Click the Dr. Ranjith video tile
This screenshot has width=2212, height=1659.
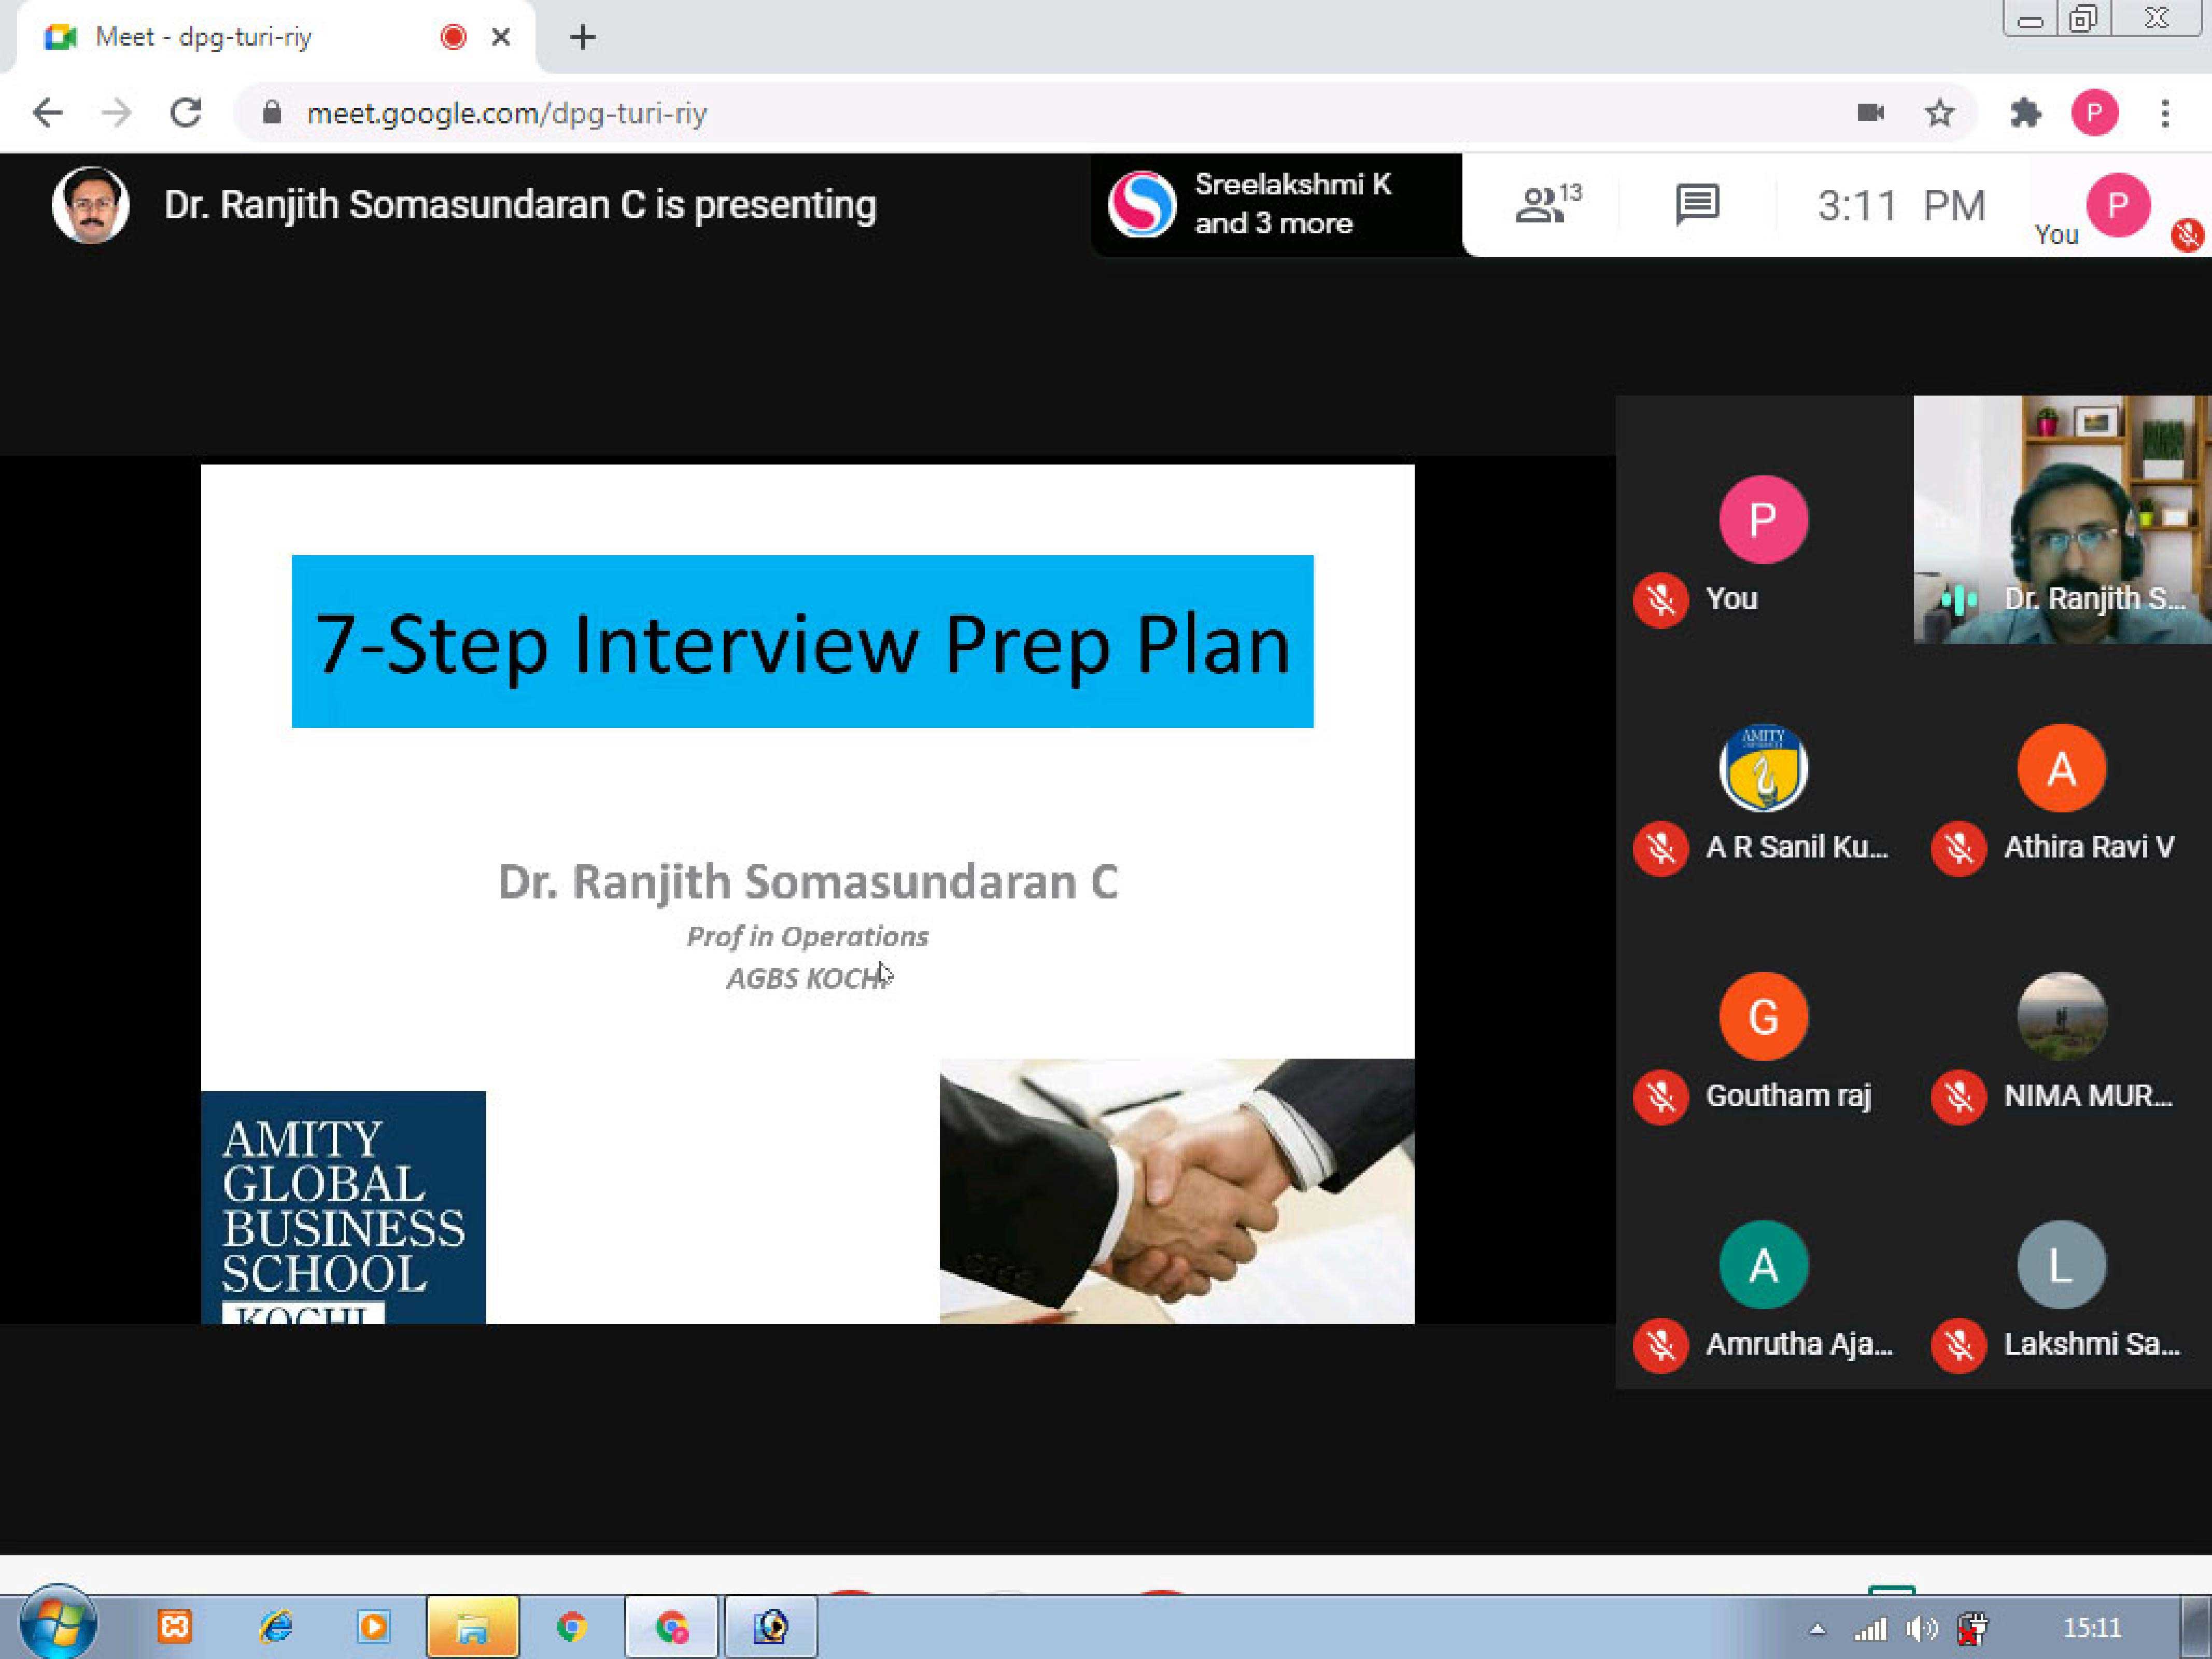click(x=2062, y=519)
